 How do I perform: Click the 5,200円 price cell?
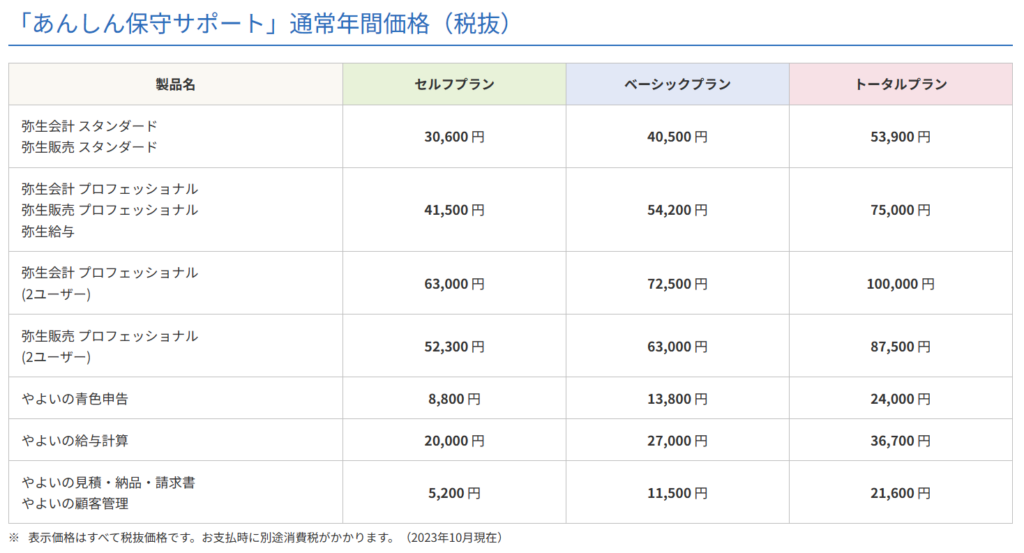[455, 493]
